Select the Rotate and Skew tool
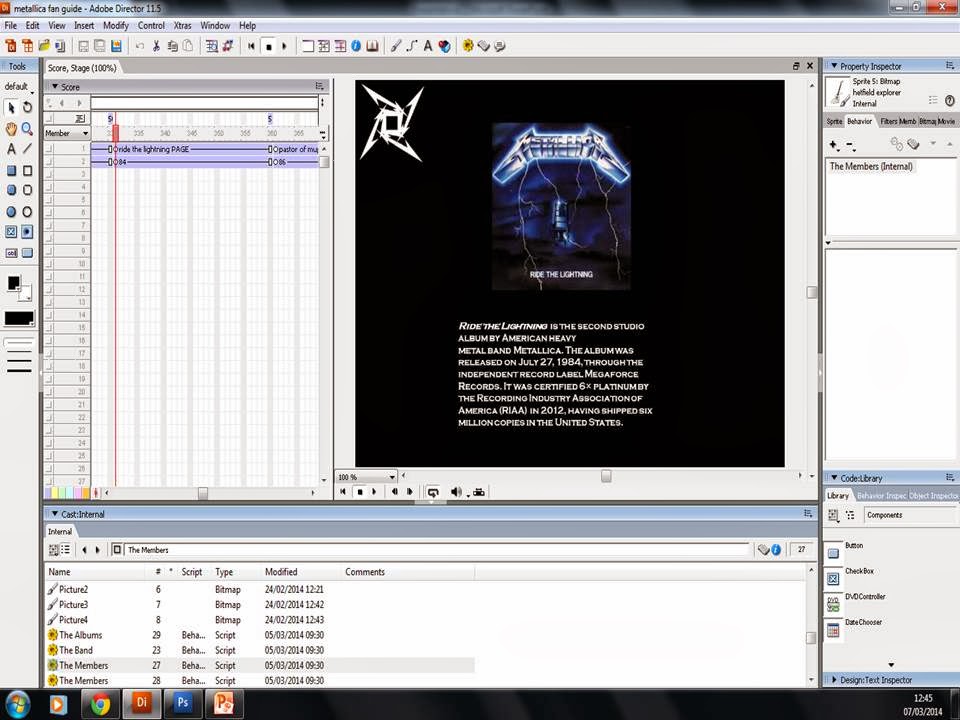The width and height of the screenshot is (960, 720). click(28, 107)
